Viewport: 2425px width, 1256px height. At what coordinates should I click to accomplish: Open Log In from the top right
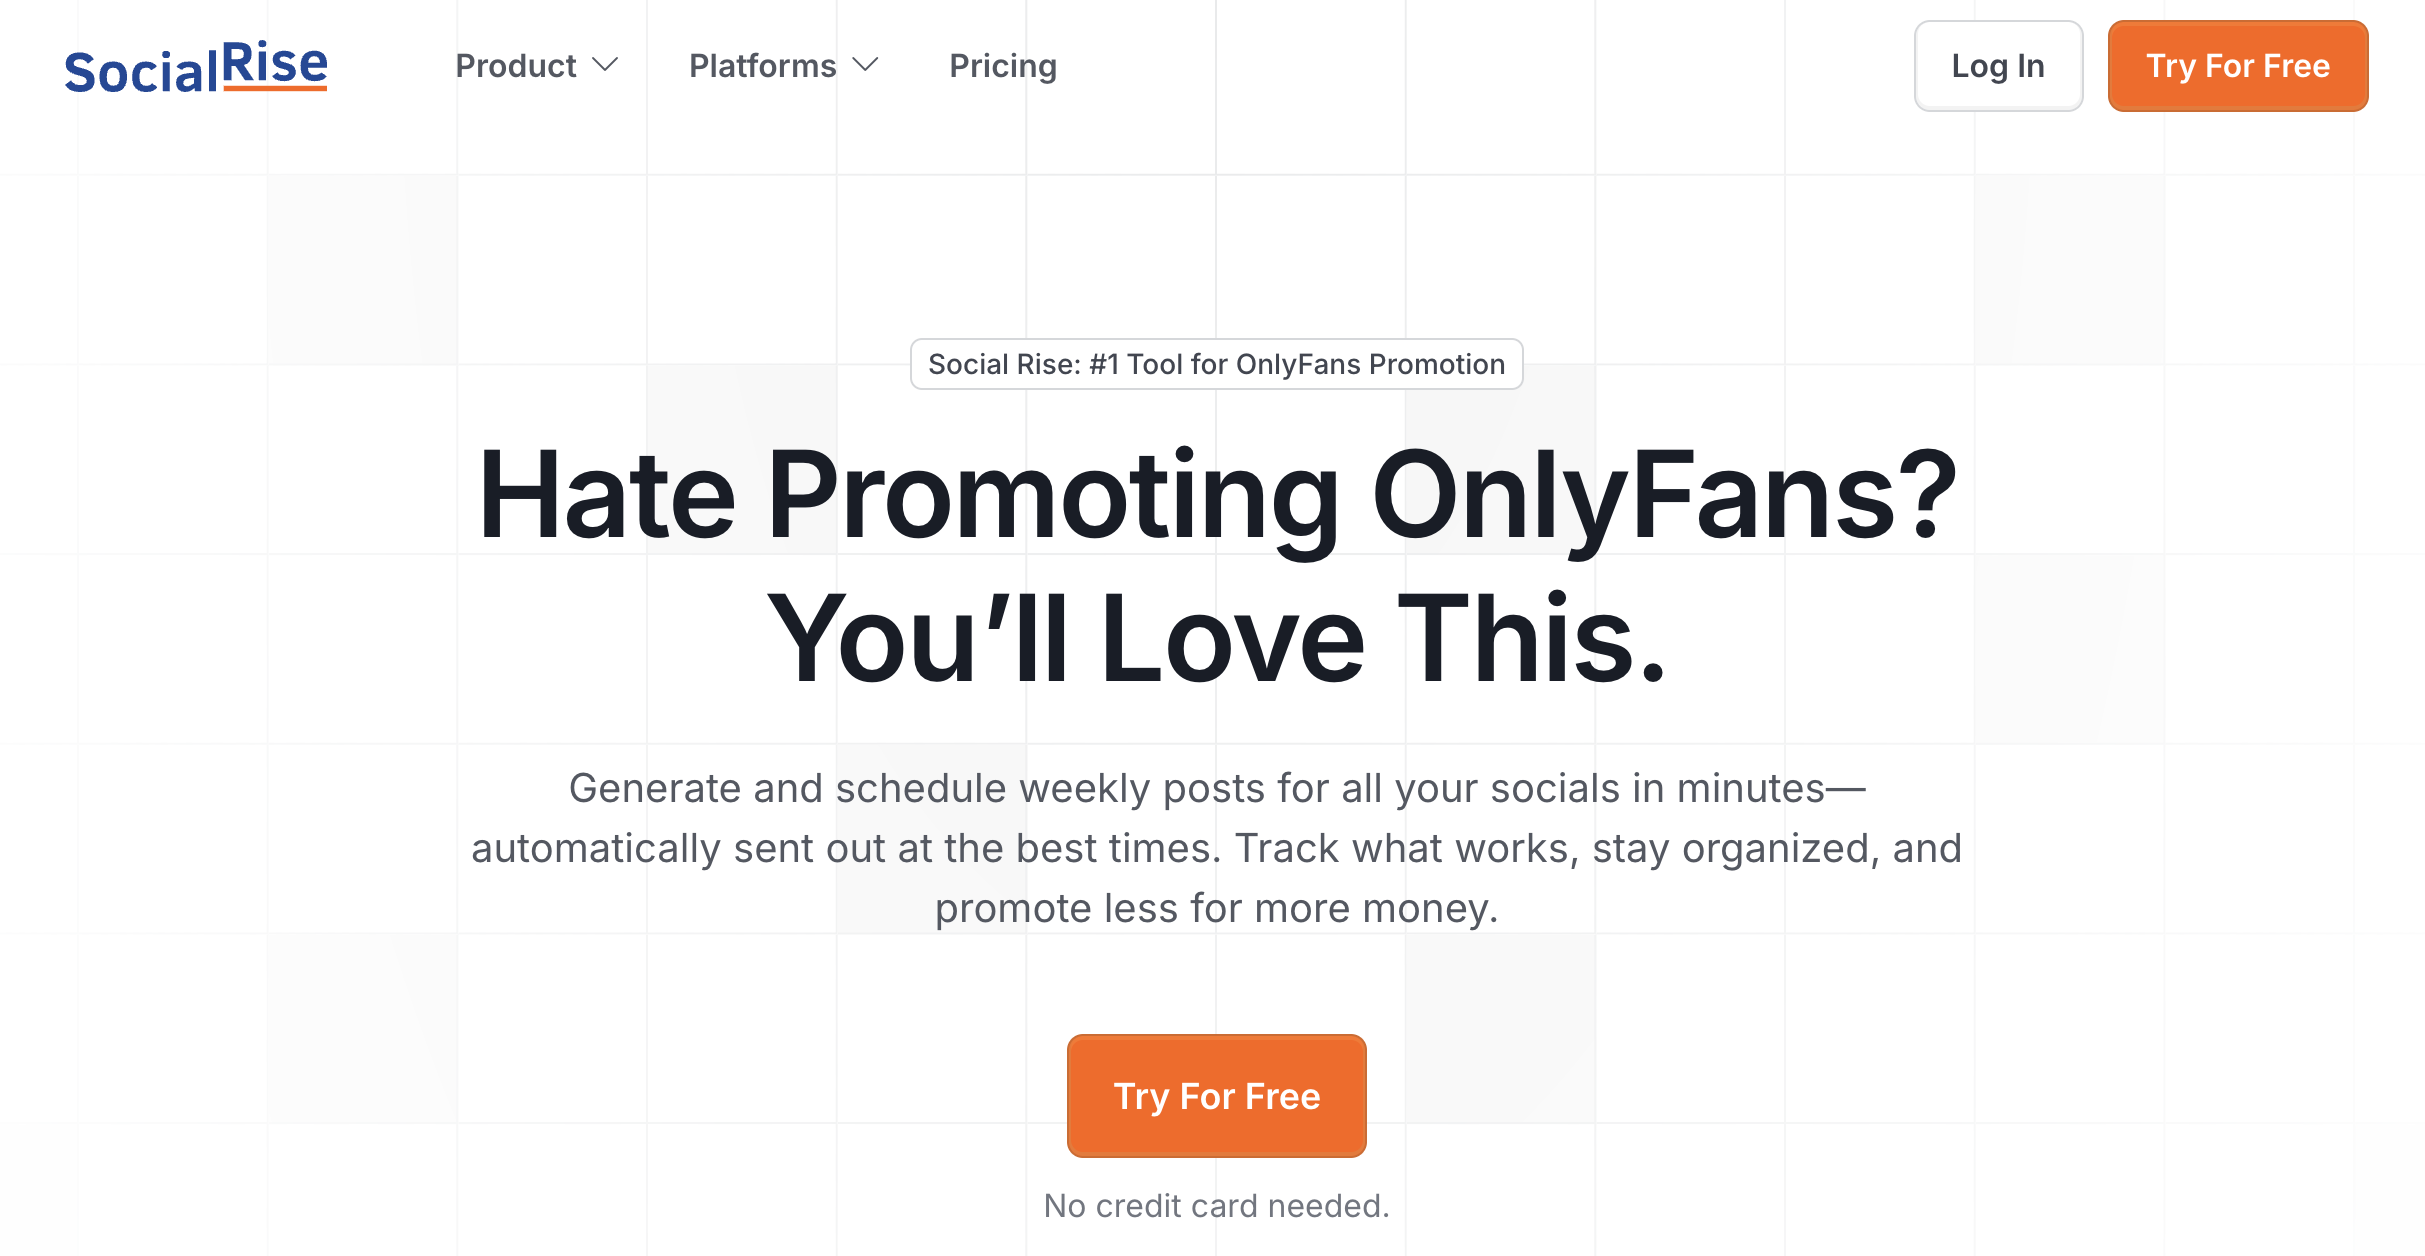point(1997,65)
